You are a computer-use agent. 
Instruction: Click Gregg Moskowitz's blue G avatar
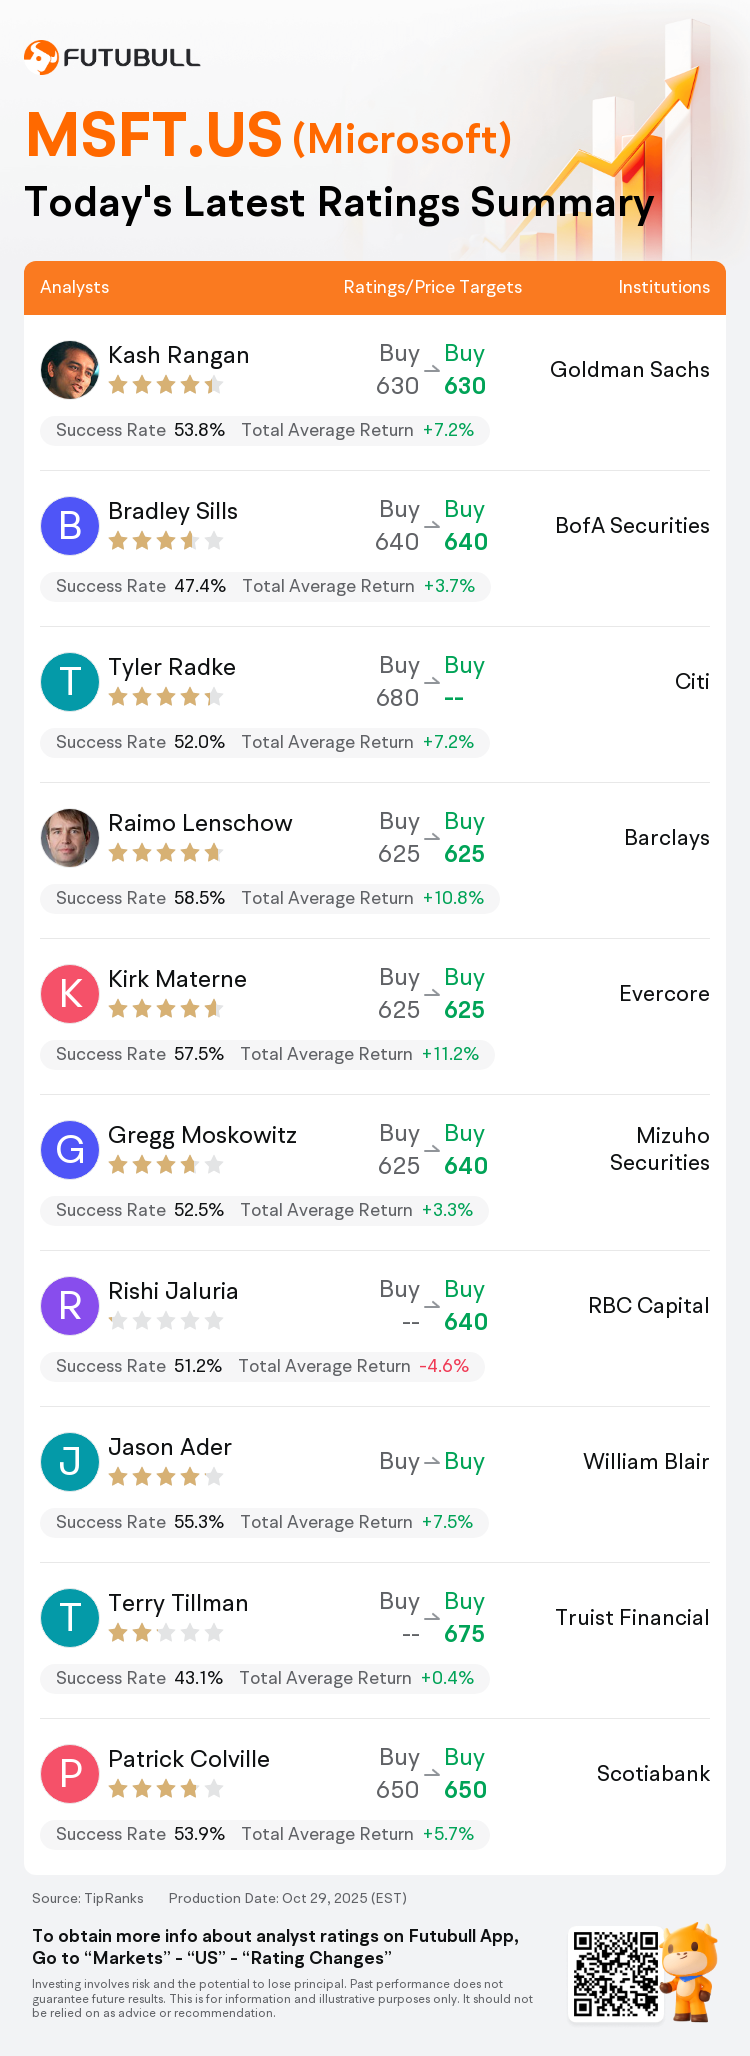tap(70, 1150)
